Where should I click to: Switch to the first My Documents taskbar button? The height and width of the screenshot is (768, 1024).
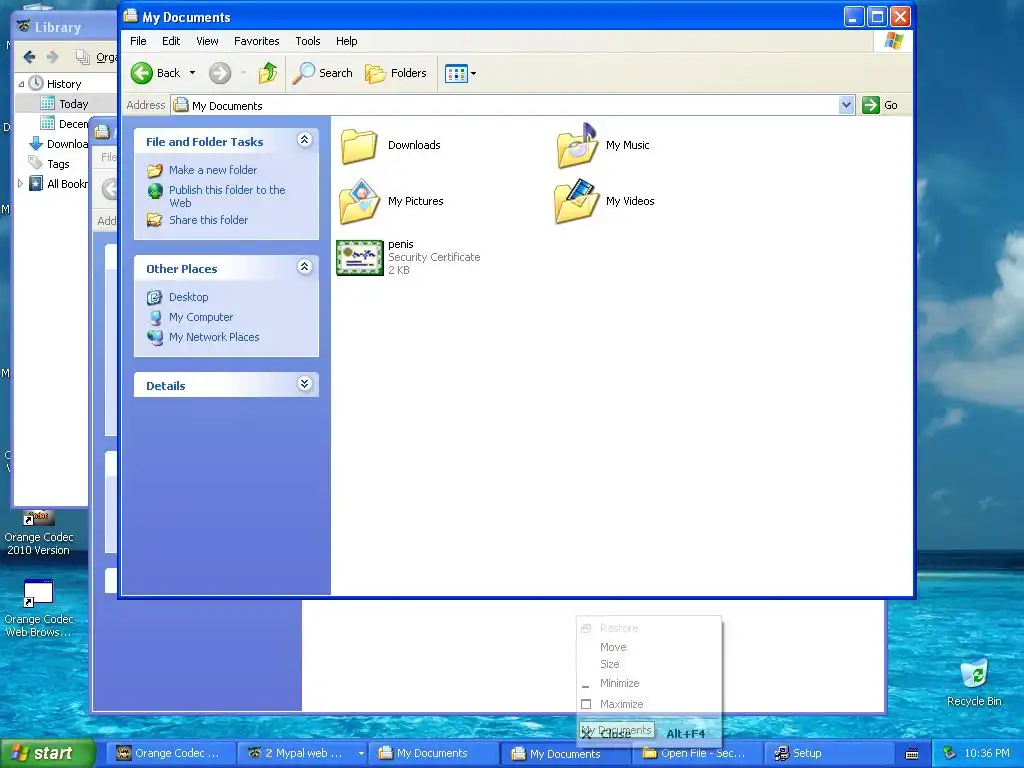432,753
